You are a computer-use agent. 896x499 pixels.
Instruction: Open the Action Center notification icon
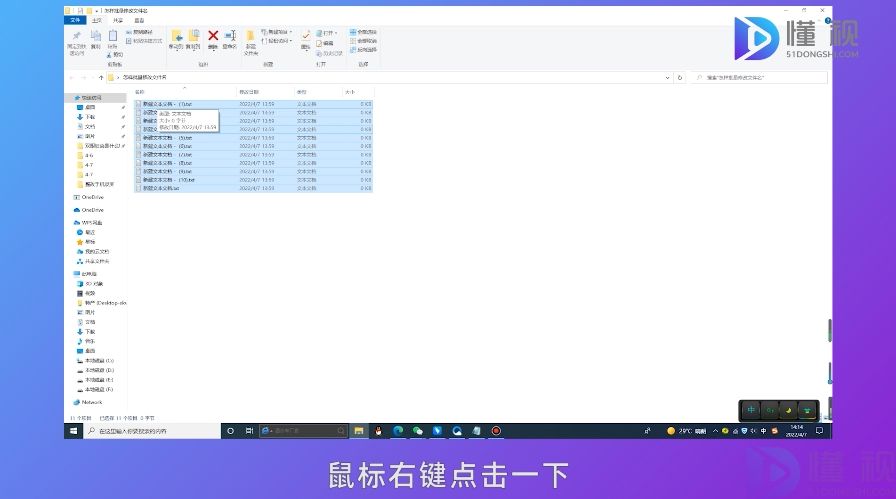[819, 431]
